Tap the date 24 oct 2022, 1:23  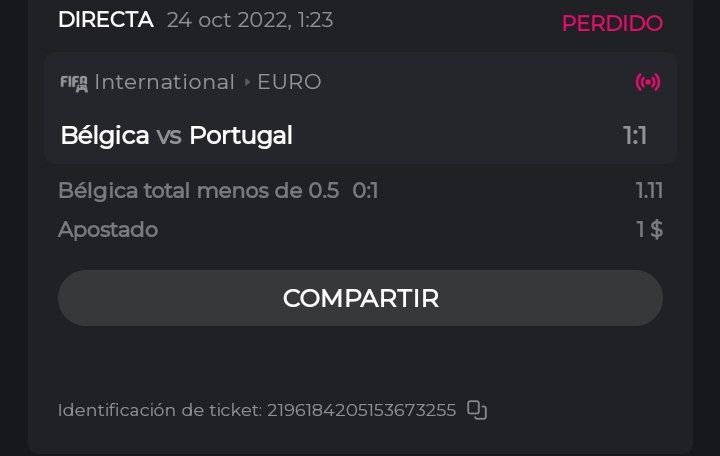[x=250, y=20]
